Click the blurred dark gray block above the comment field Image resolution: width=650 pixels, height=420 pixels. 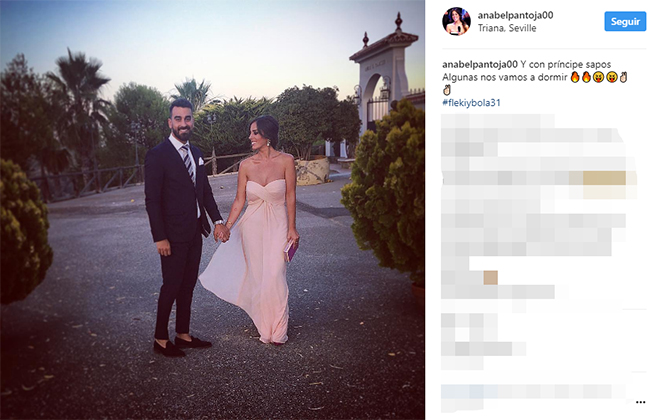point(483,349)
